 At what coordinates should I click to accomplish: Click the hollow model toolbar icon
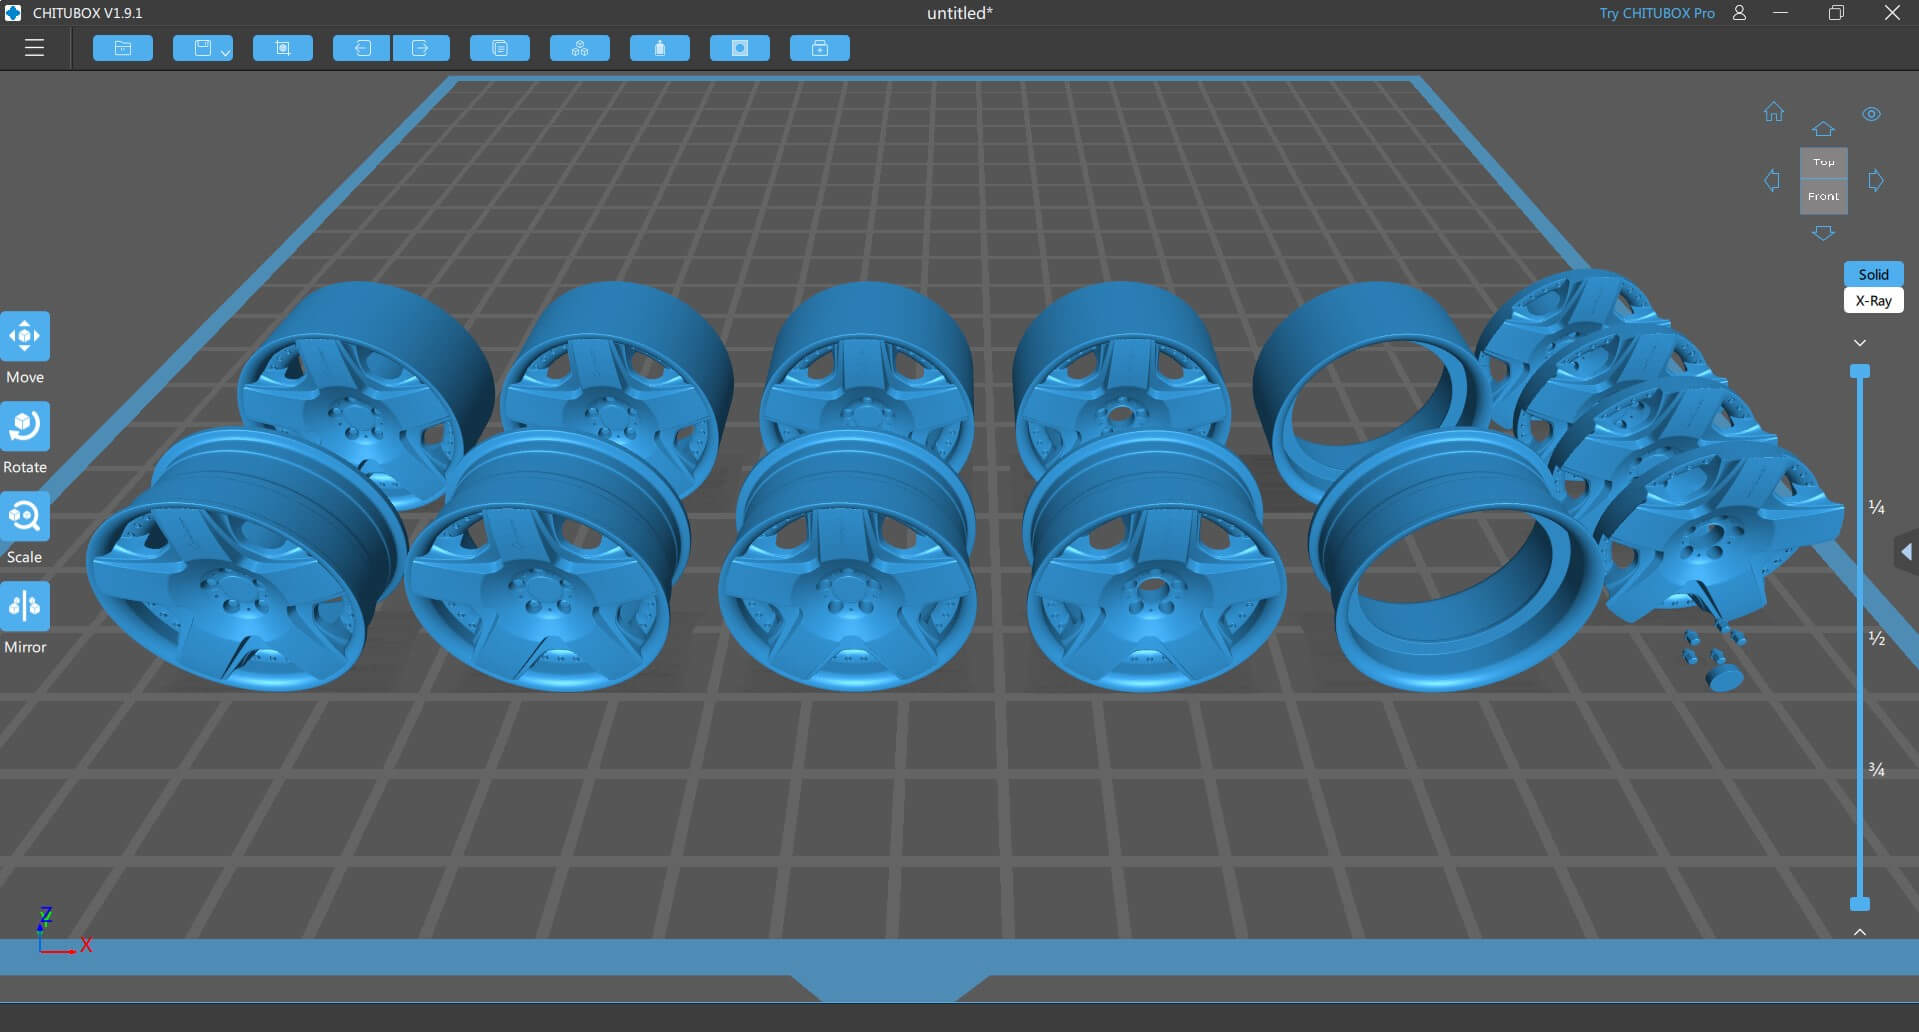point(660,48)
